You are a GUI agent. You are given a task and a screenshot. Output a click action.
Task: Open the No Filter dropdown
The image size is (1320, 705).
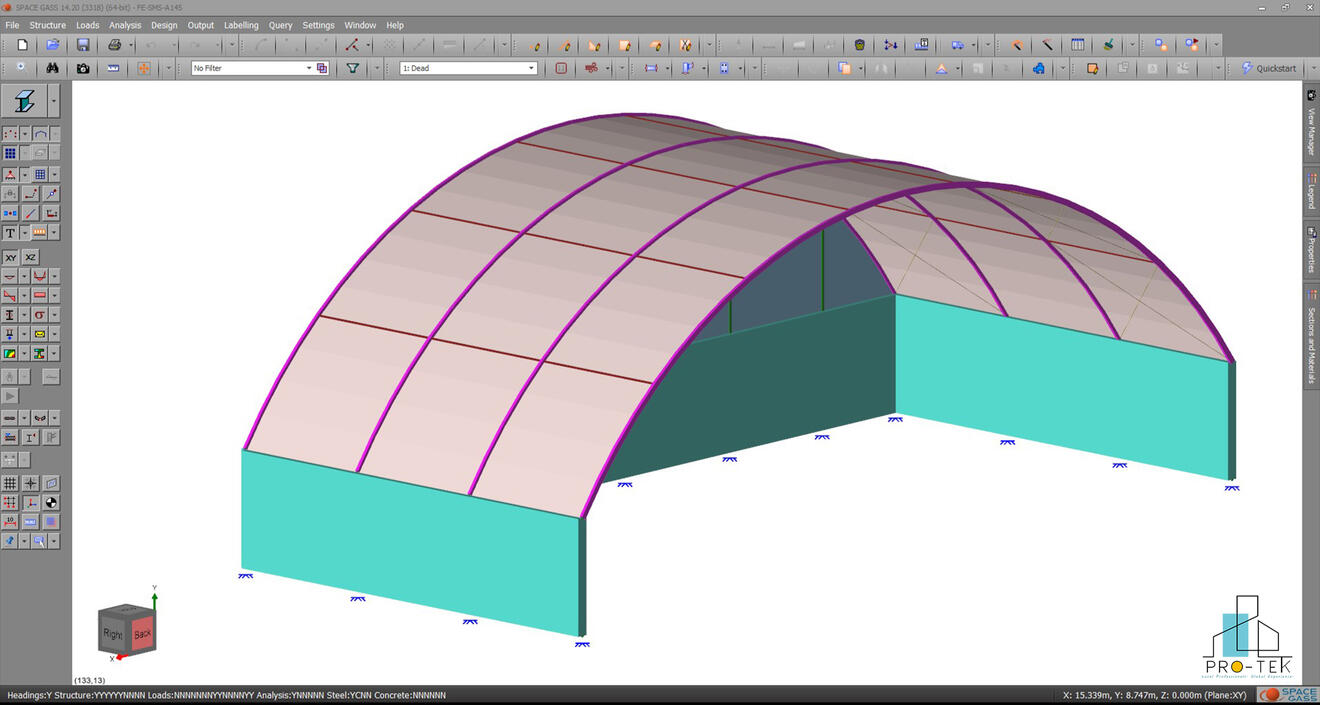click(310, 67)
